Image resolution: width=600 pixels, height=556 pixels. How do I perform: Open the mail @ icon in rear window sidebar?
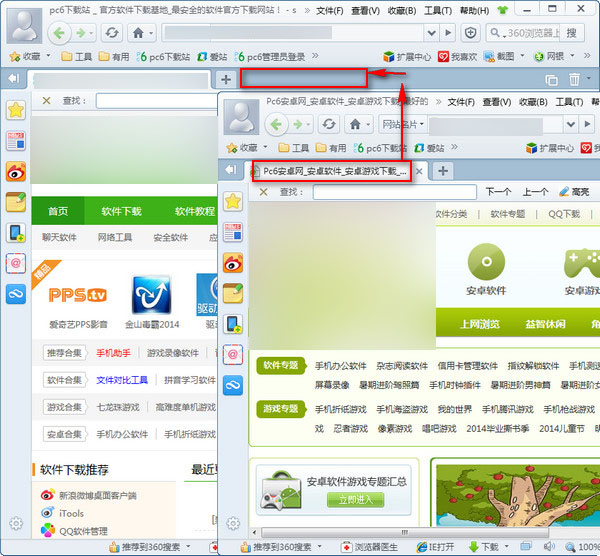pos(16,263)
